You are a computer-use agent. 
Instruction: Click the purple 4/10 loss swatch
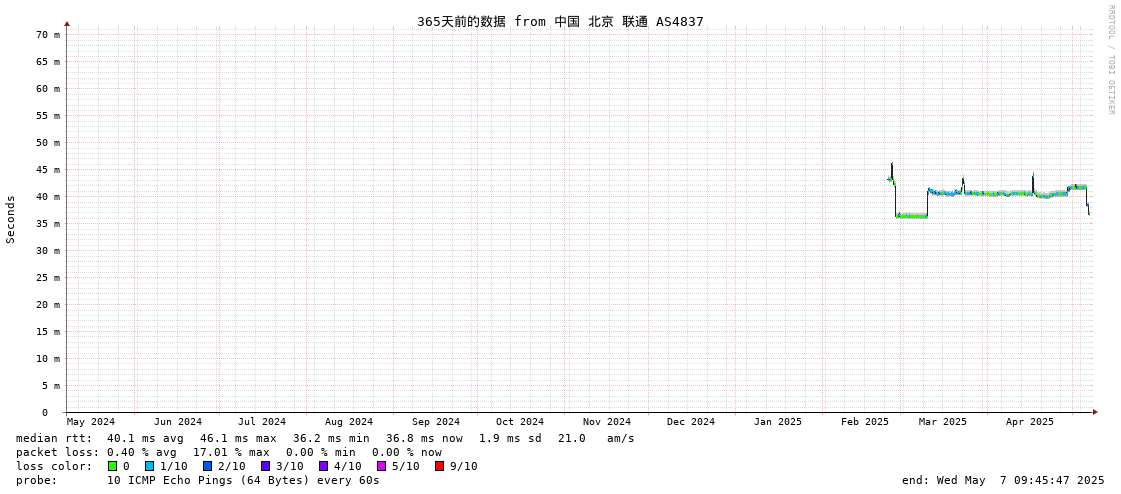click(x=323, y=466)
